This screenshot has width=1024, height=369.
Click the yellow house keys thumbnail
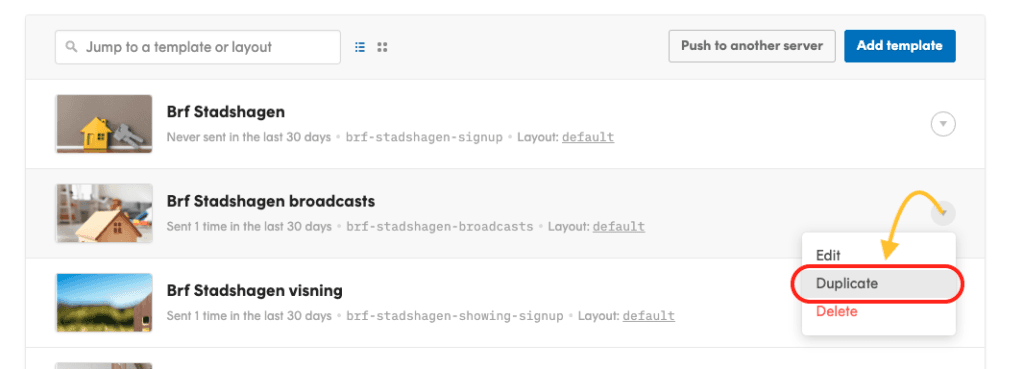click(x=104, y=124)
